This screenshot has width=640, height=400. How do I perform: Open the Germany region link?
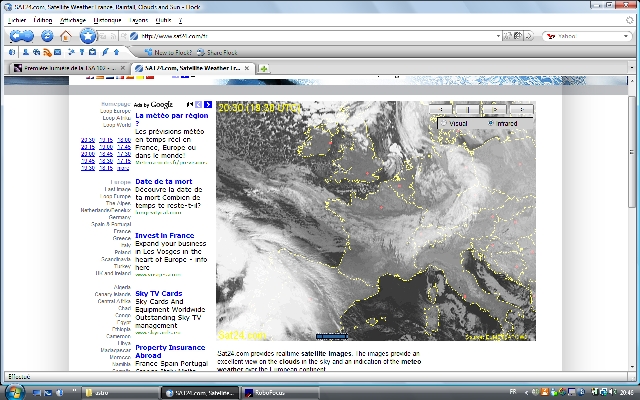[x=120, y=217]
